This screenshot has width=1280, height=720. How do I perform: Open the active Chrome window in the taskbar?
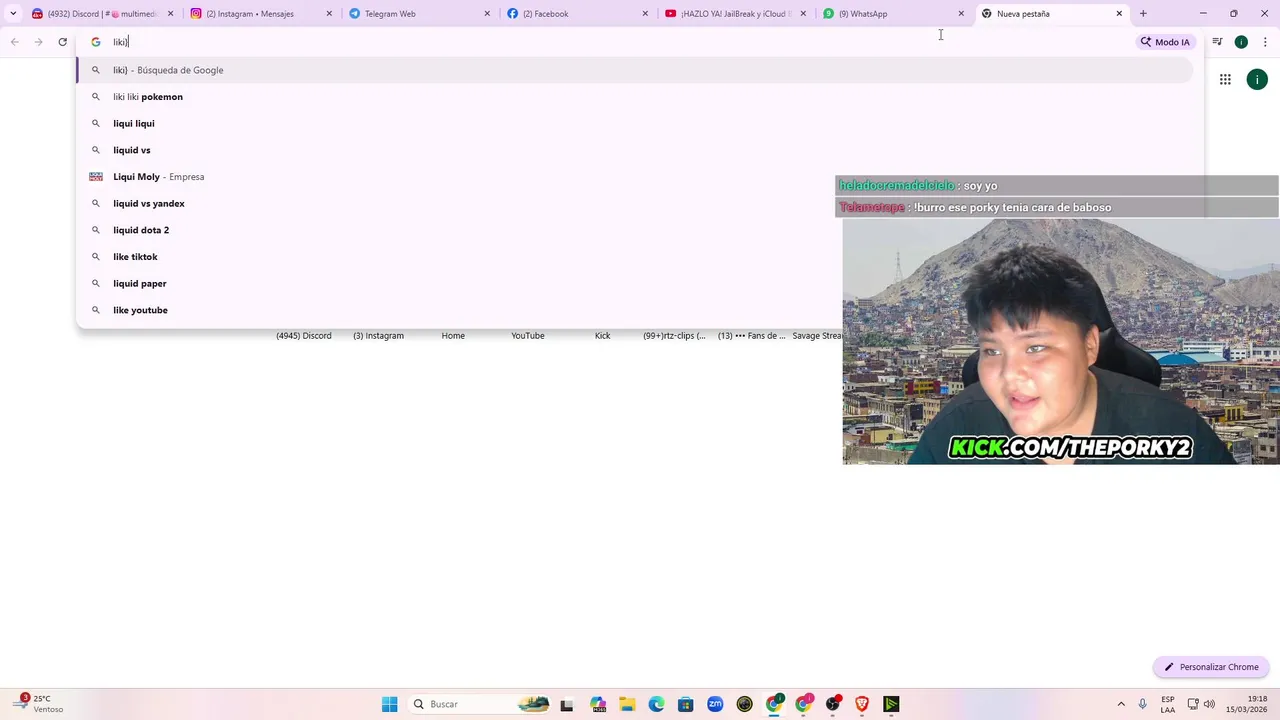click(774, 704)
